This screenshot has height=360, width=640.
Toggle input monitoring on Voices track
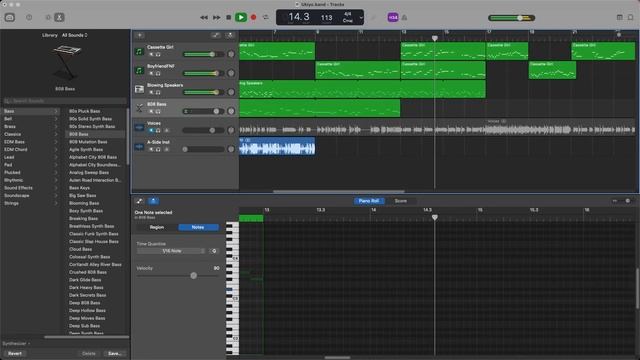[166, 131]
